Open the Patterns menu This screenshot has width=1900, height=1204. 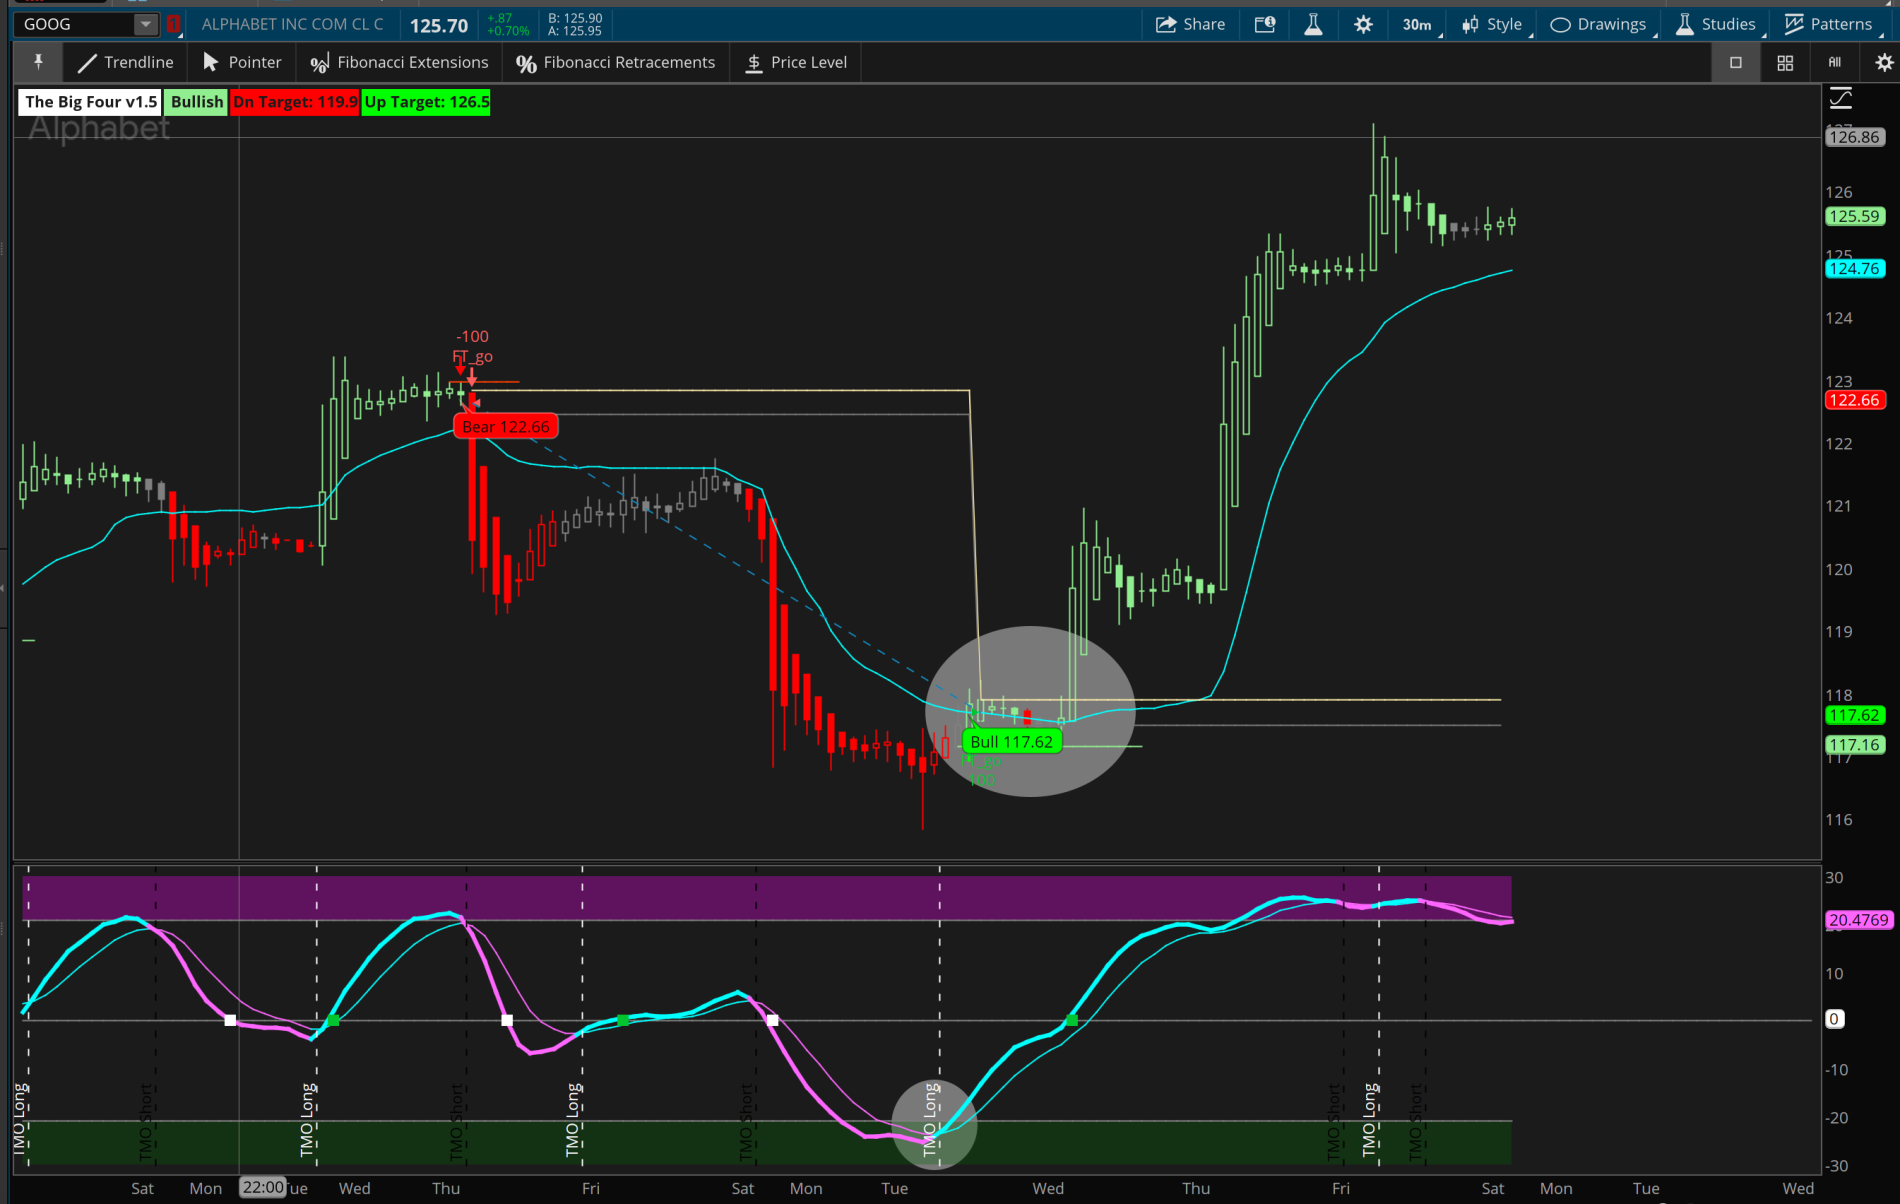point(1829,24)
